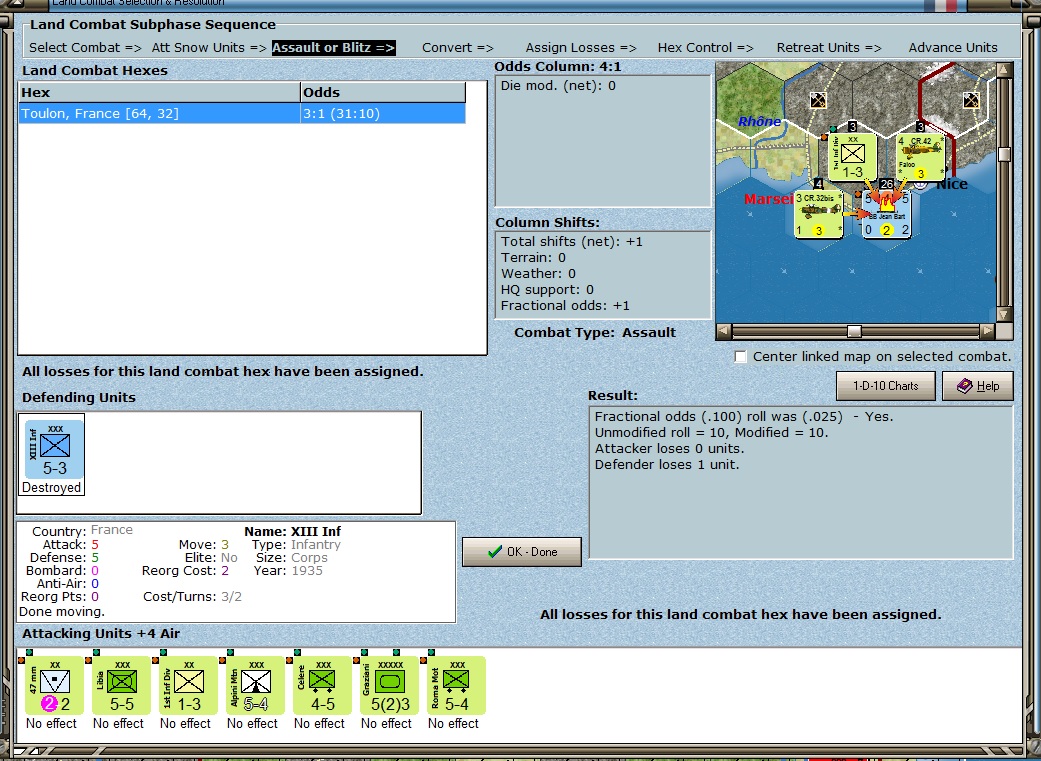Click the left mountain mine resource icon on the map
Screen dimensions: 1041x761
click(x=818, y=100)
